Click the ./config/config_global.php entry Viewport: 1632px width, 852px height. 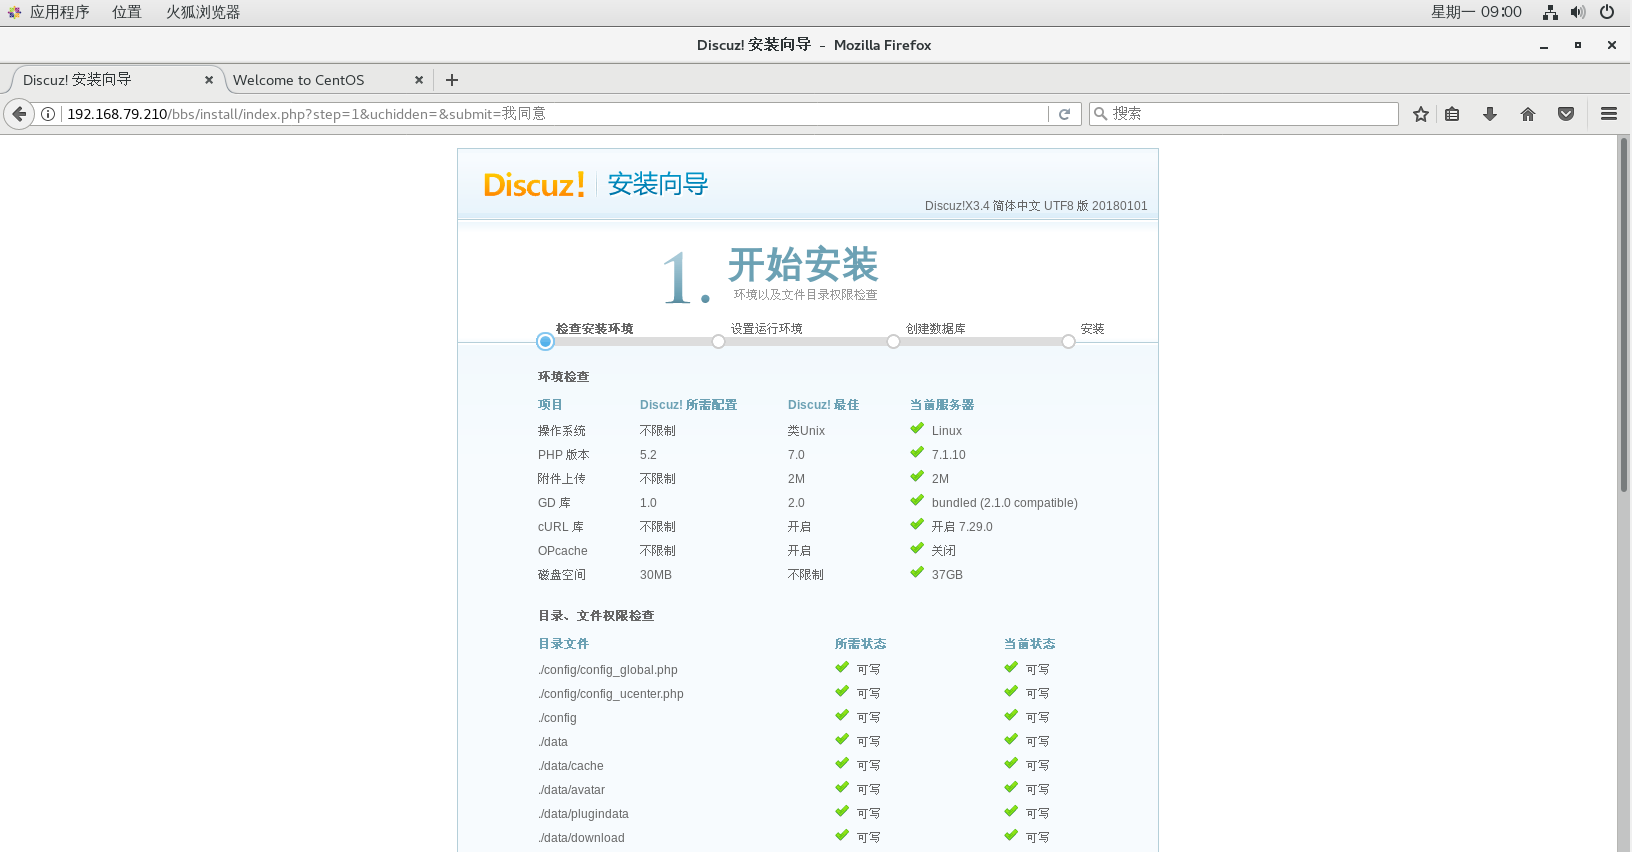tap(608, 670)
